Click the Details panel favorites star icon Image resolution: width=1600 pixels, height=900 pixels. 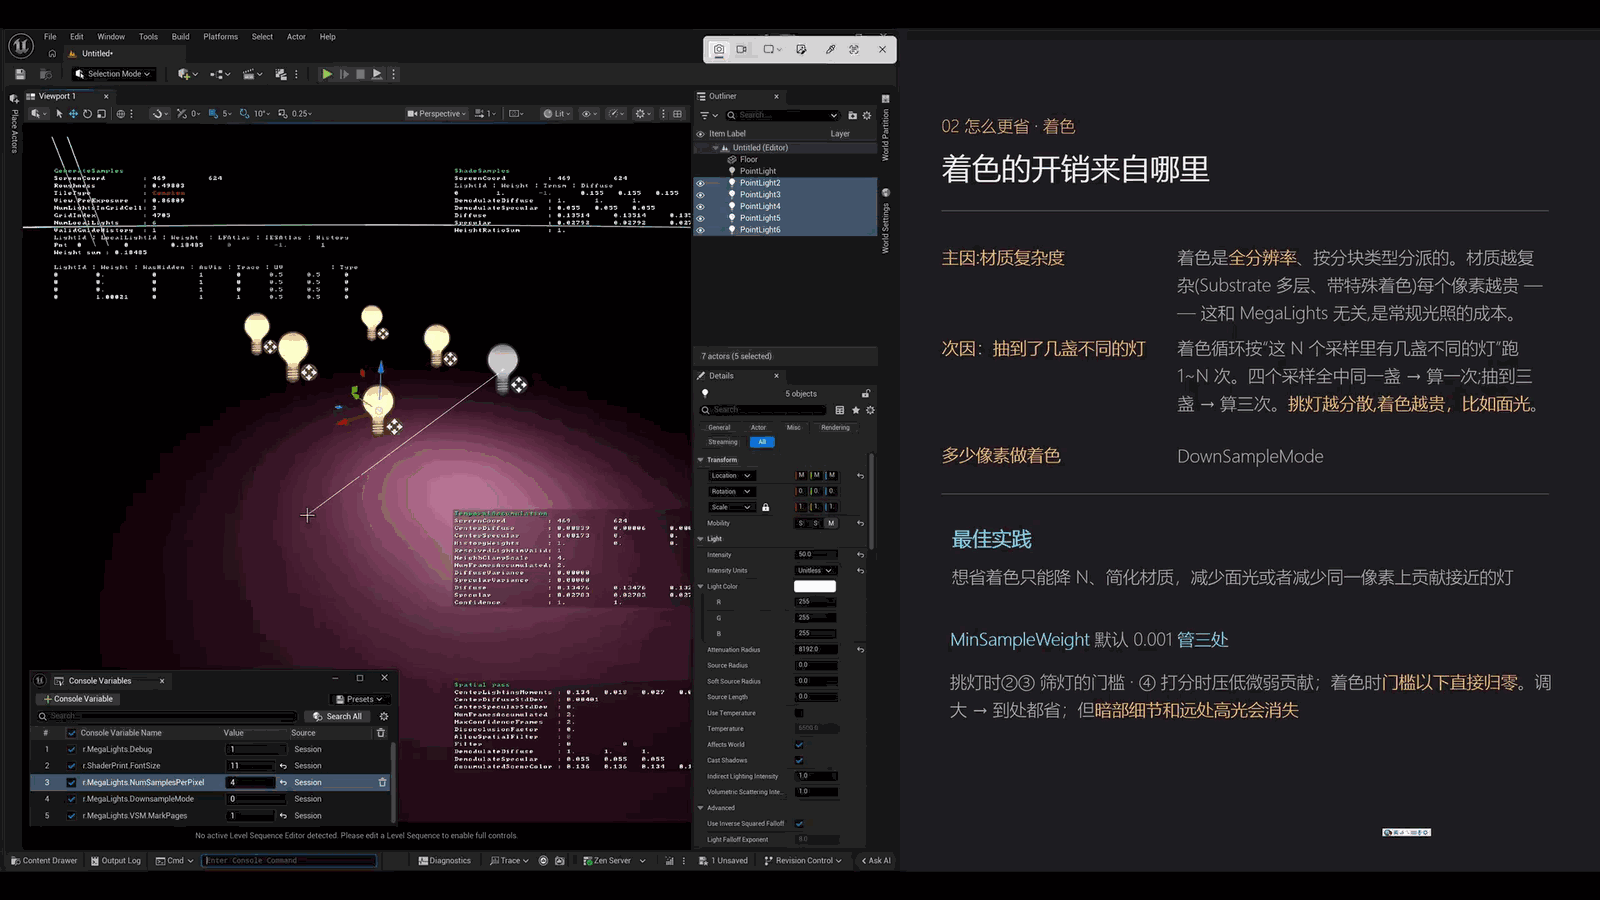coord(856,410)
